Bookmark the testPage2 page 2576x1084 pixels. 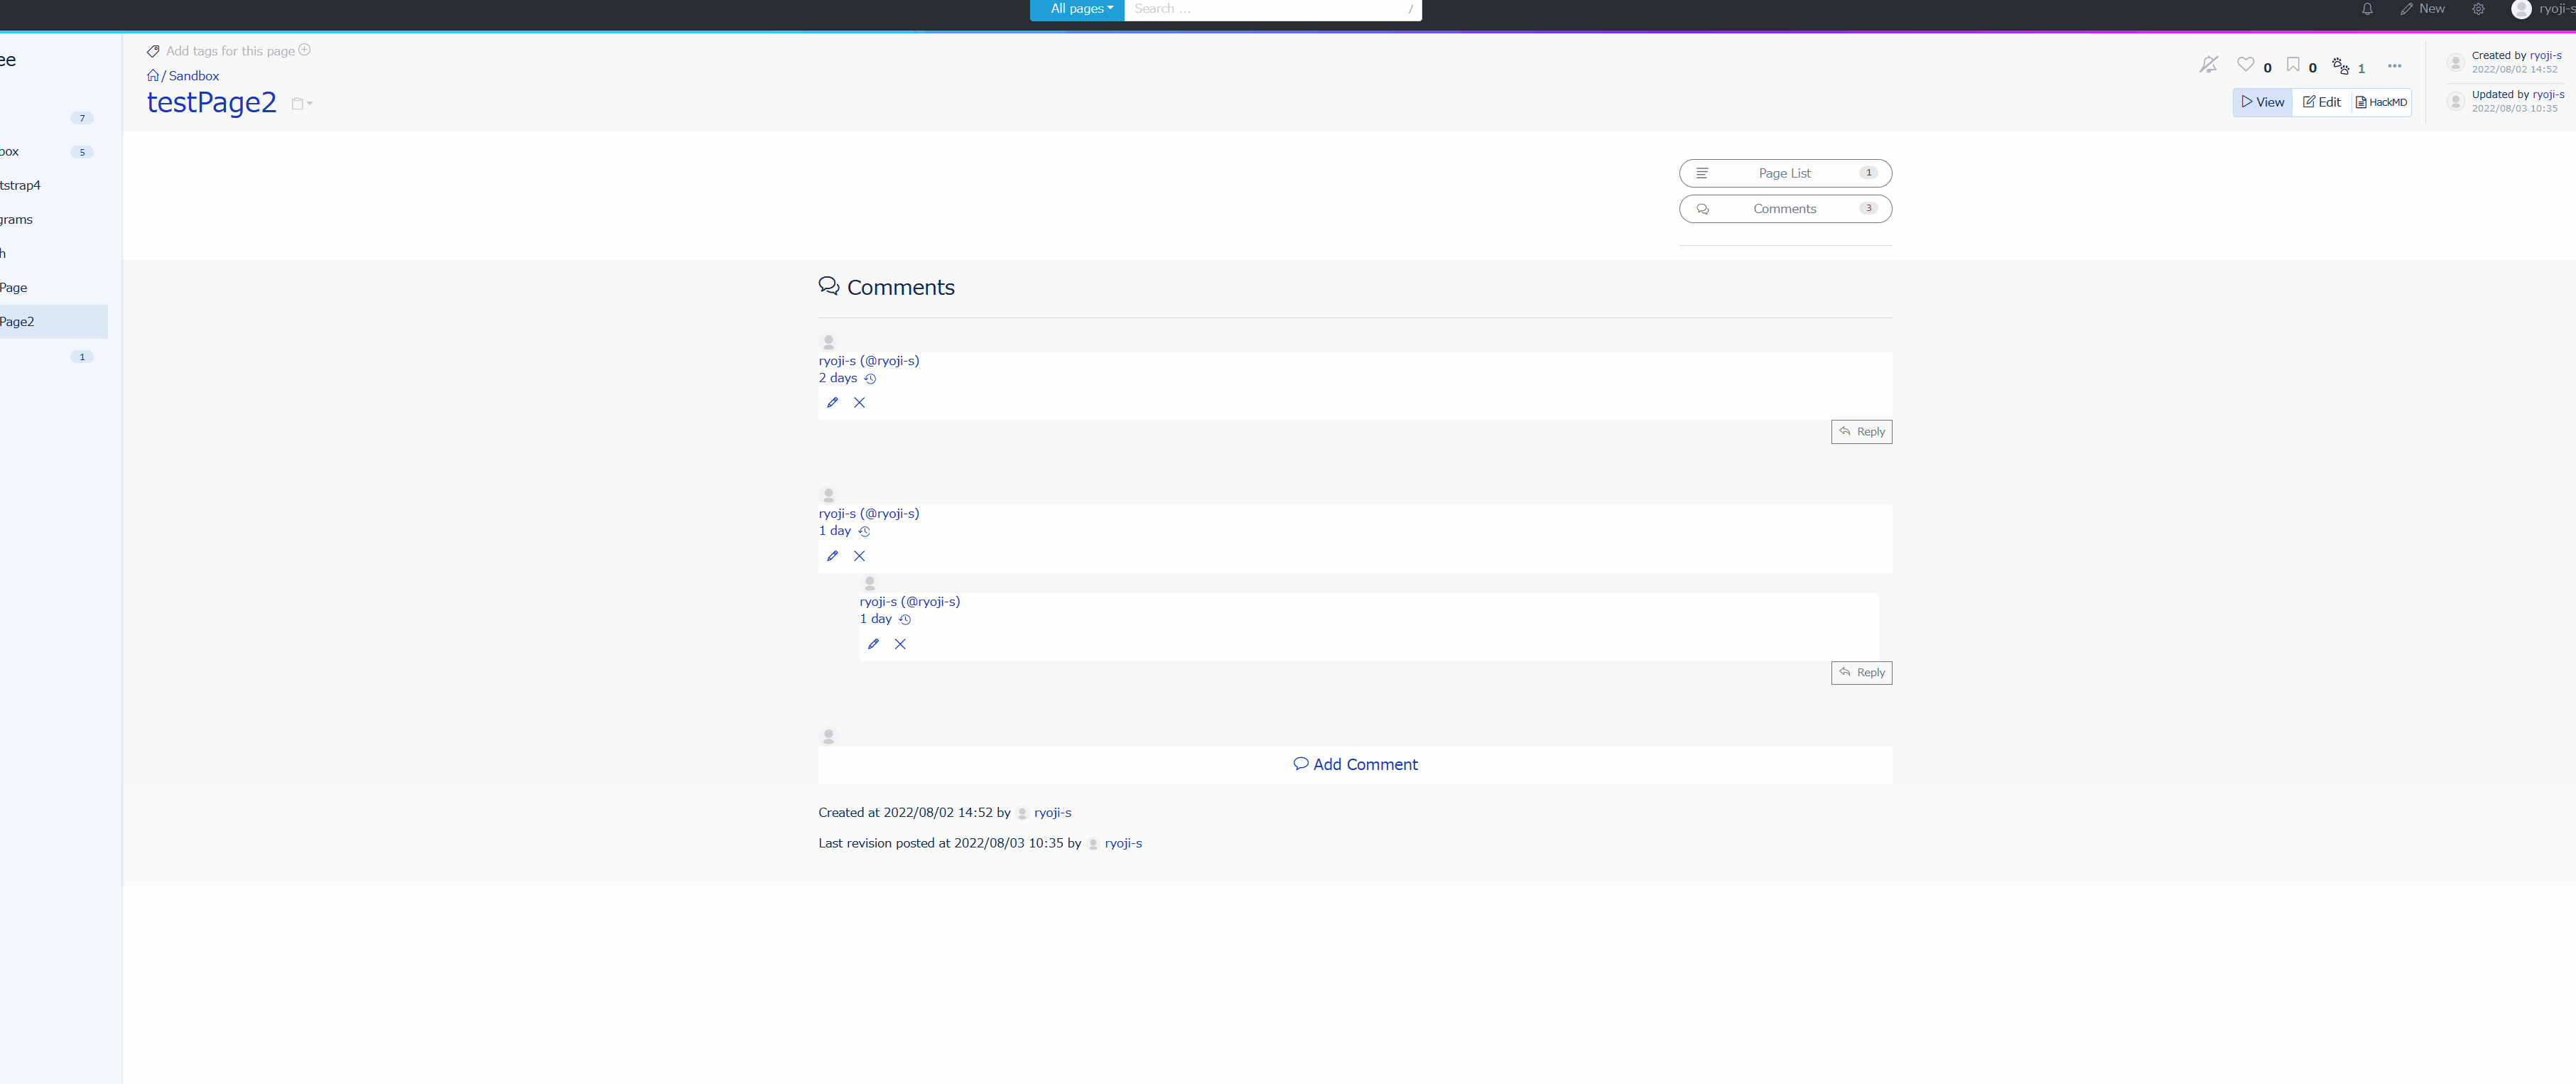coord(2292,65)
